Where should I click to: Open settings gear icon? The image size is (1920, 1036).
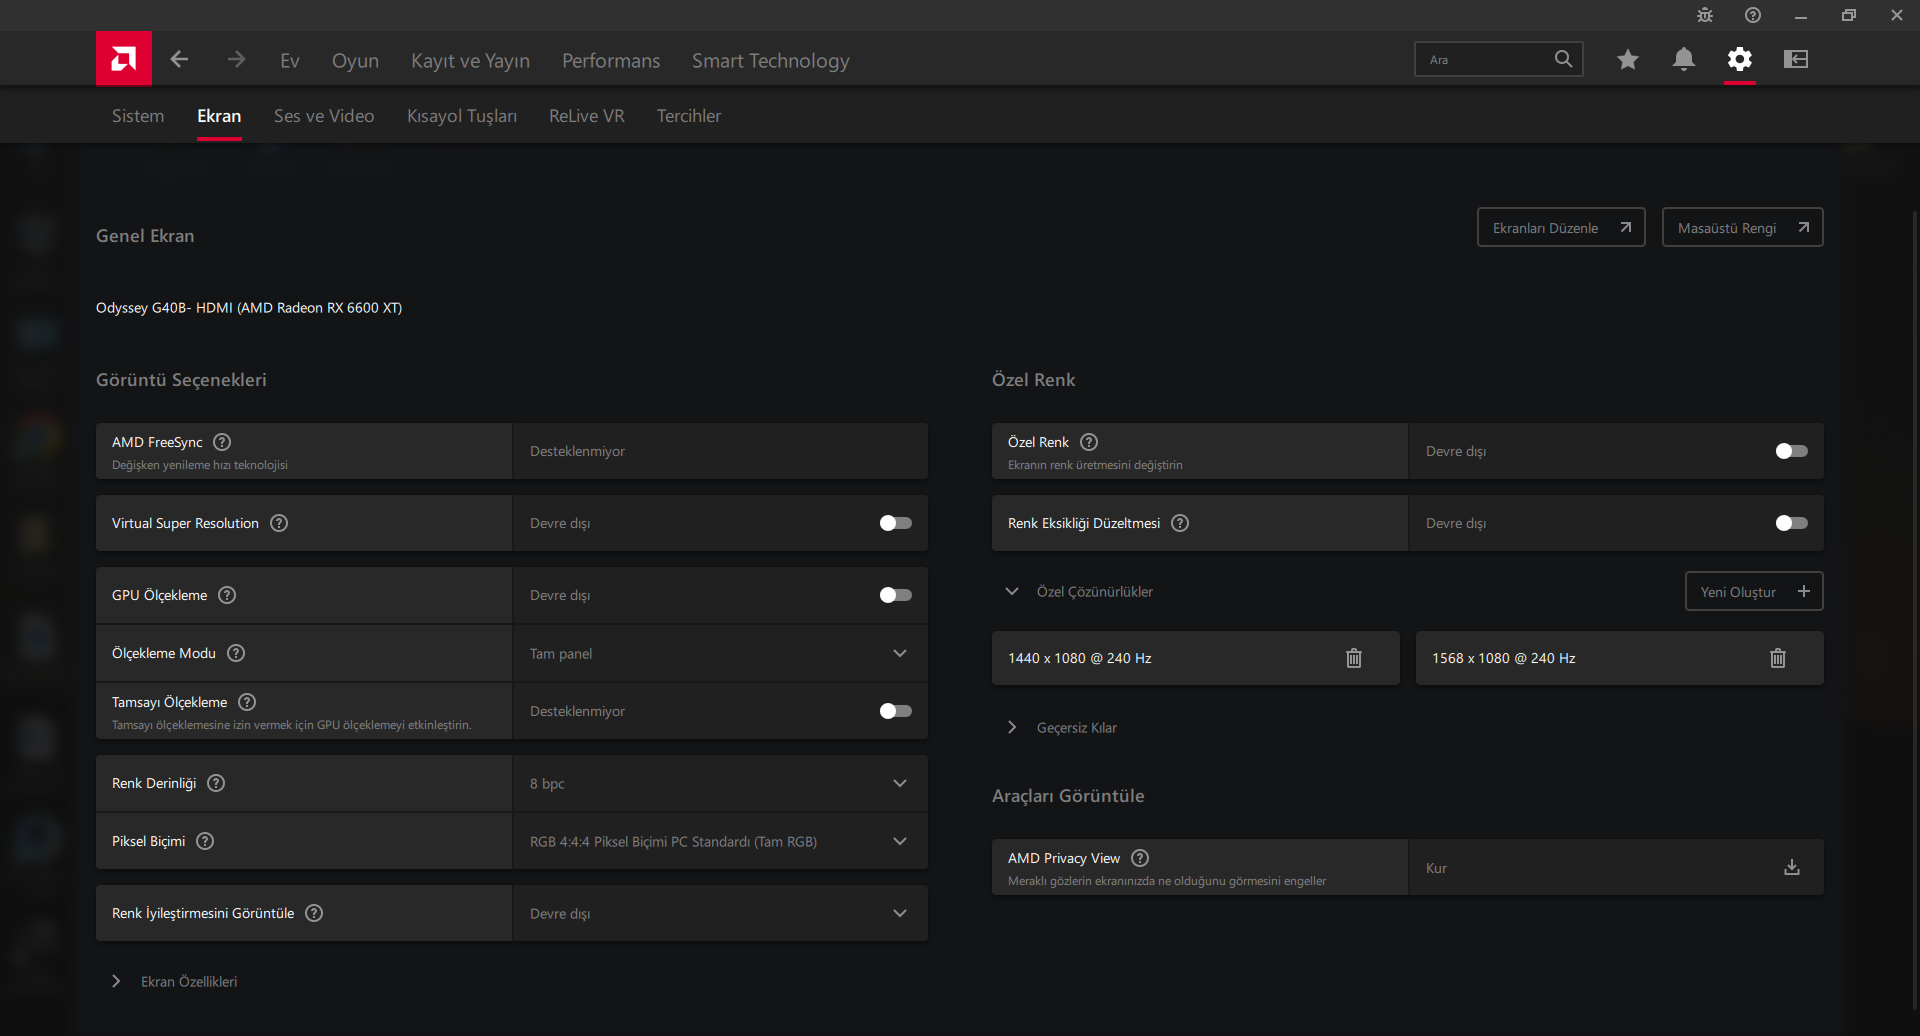click(1740, 60)
